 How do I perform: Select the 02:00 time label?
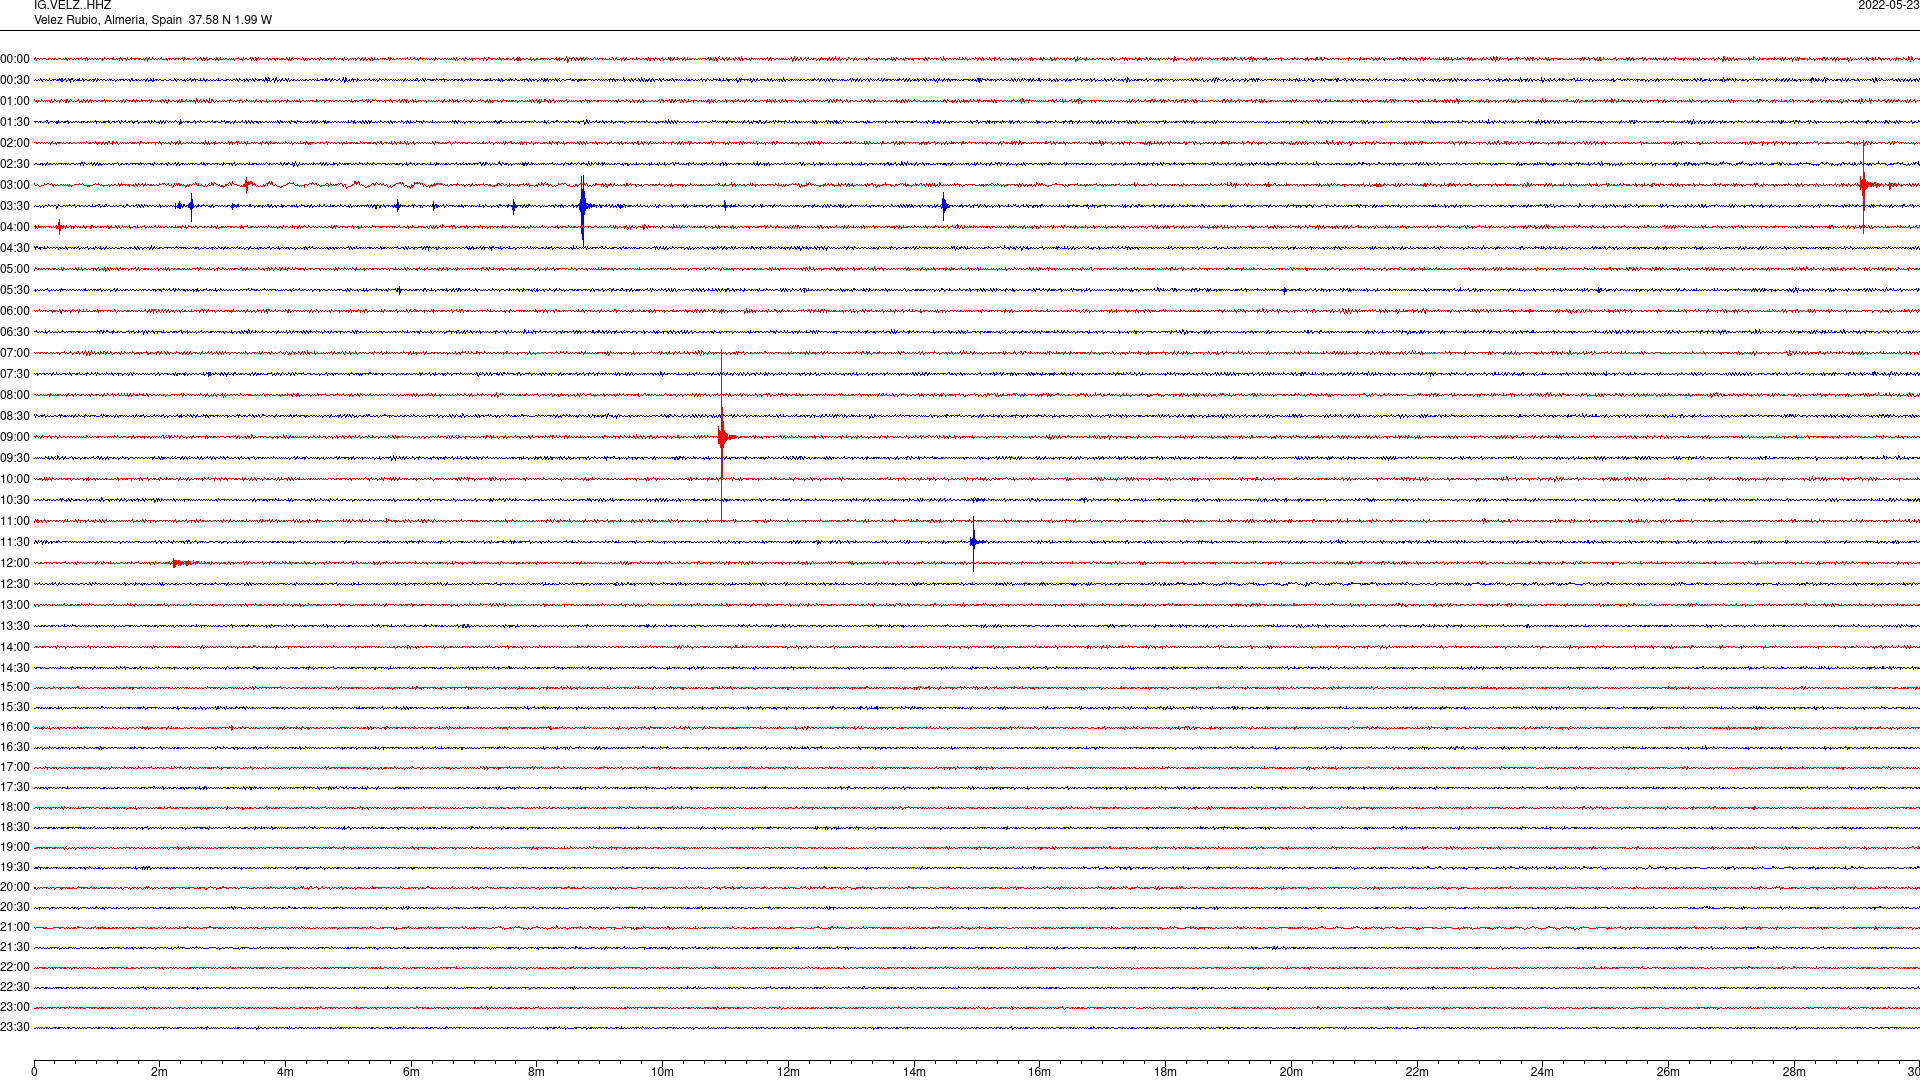pyautogui.click(x=15, y=143)
